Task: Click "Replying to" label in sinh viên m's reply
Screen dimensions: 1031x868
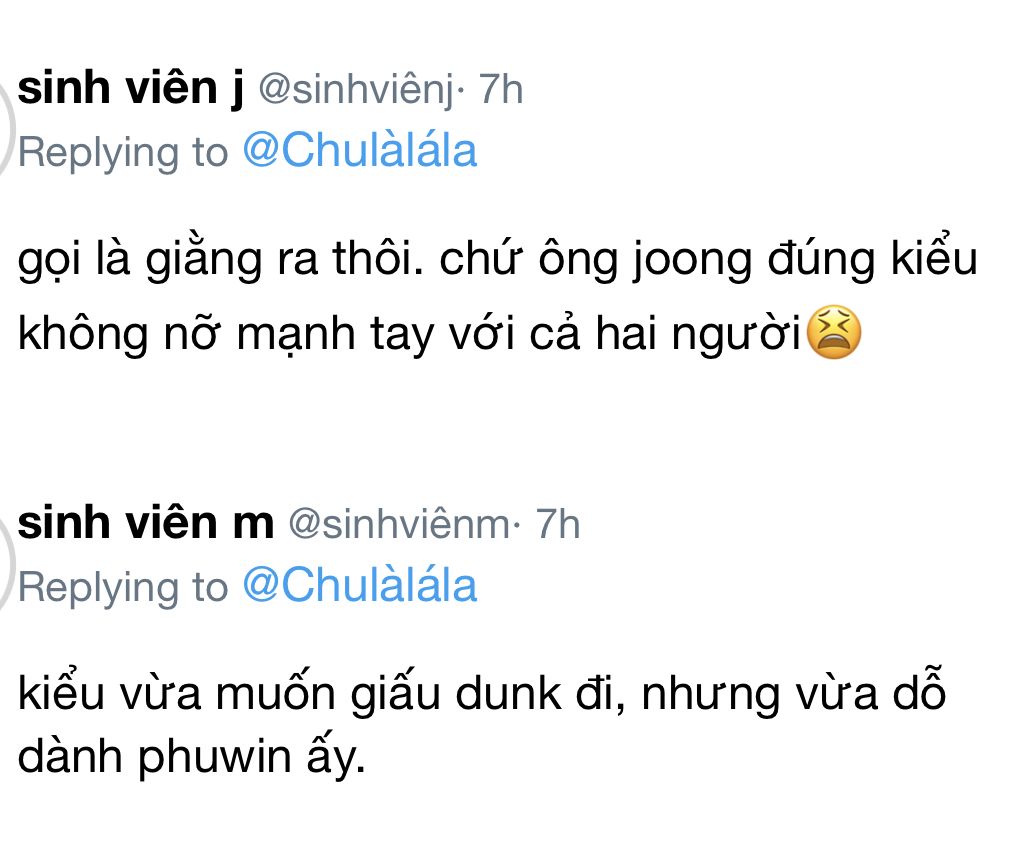Action: pos(123,586)
